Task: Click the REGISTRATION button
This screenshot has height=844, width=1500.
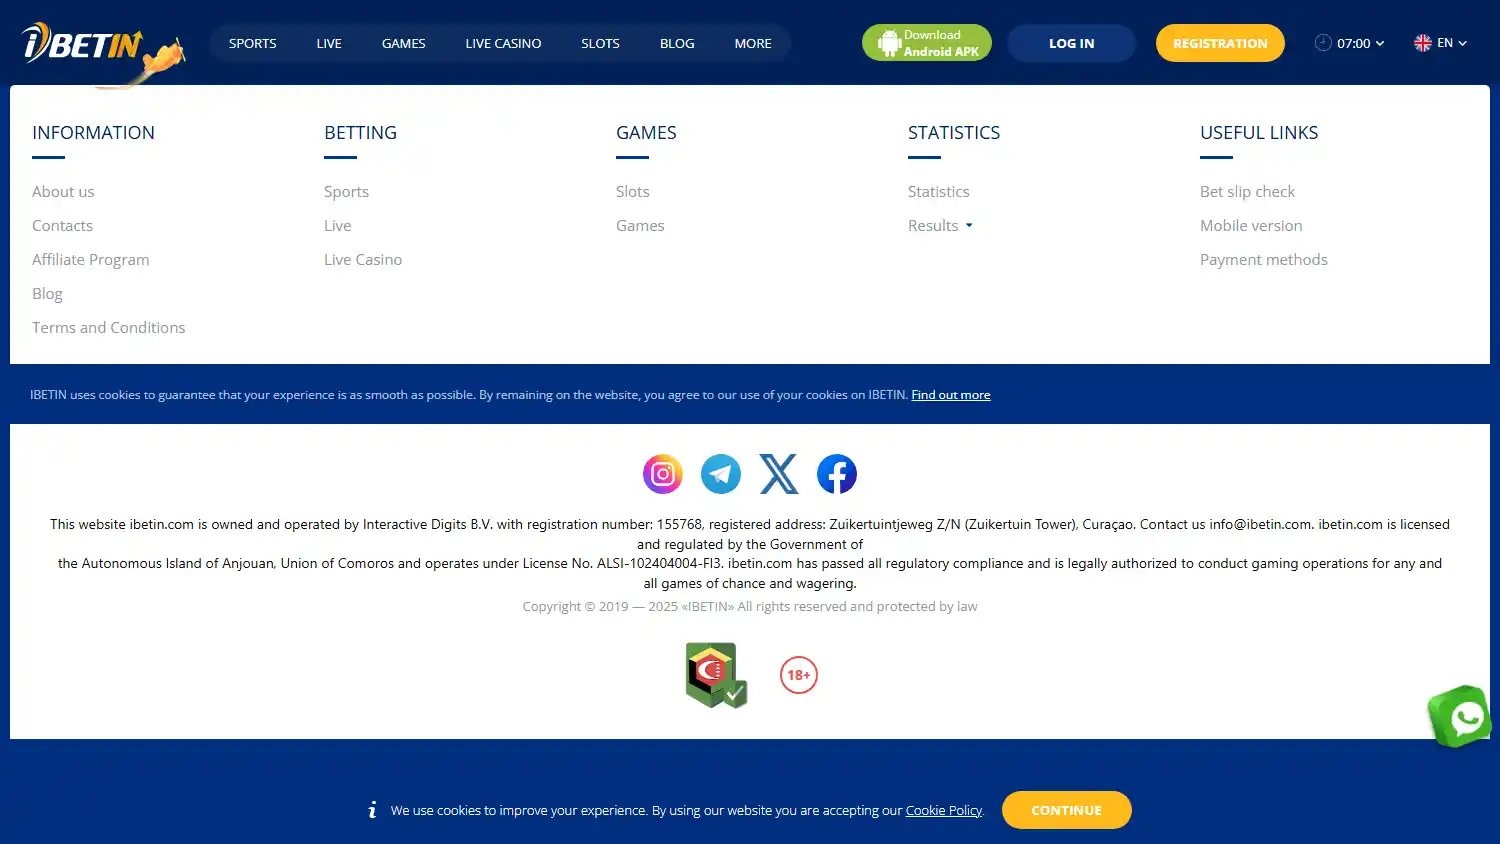Action: [x=1220, y=43]
